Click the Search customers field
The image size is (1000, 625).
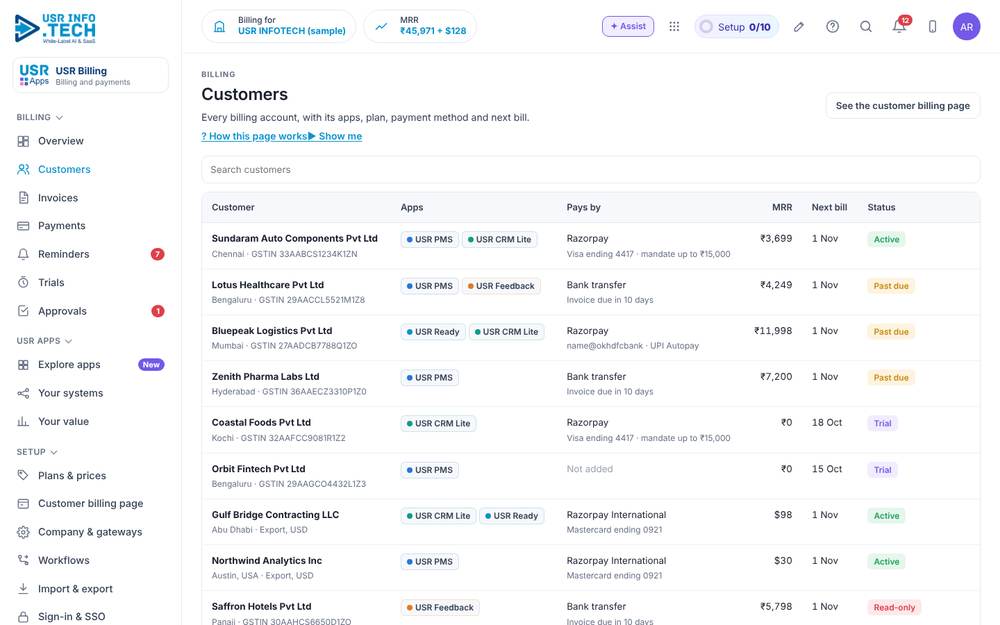pos(591,170)
